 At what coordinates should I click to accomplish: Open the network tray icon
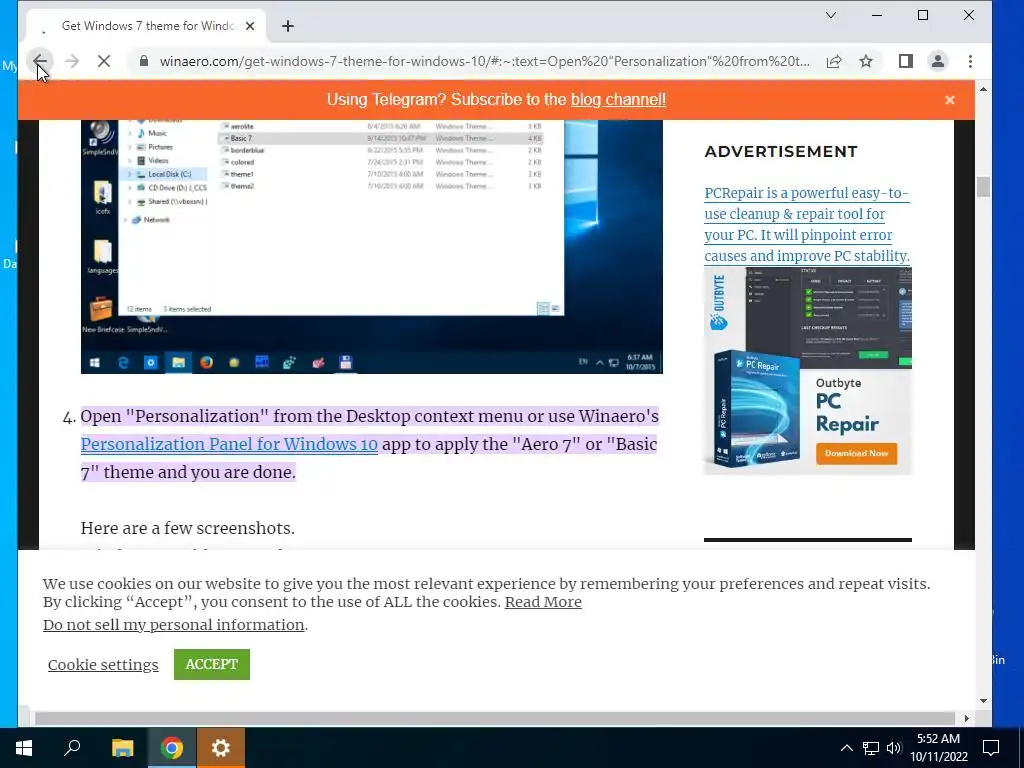[871, 748]
